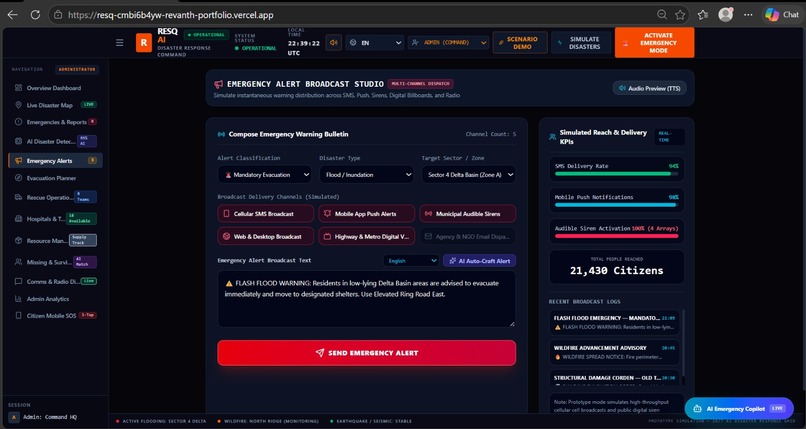Toggle Highway & Metro Digital channel

(367, 236)
